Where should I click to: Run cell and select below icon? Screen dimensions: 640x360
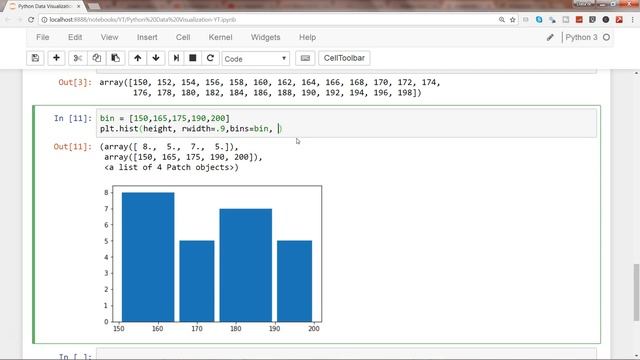pos(176,58)
